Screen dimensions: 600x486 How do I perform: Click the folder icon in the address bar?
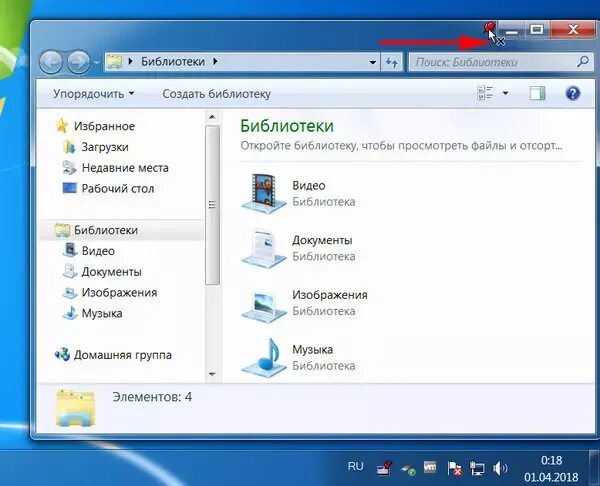pyautogui.click(x=114, y=62)
